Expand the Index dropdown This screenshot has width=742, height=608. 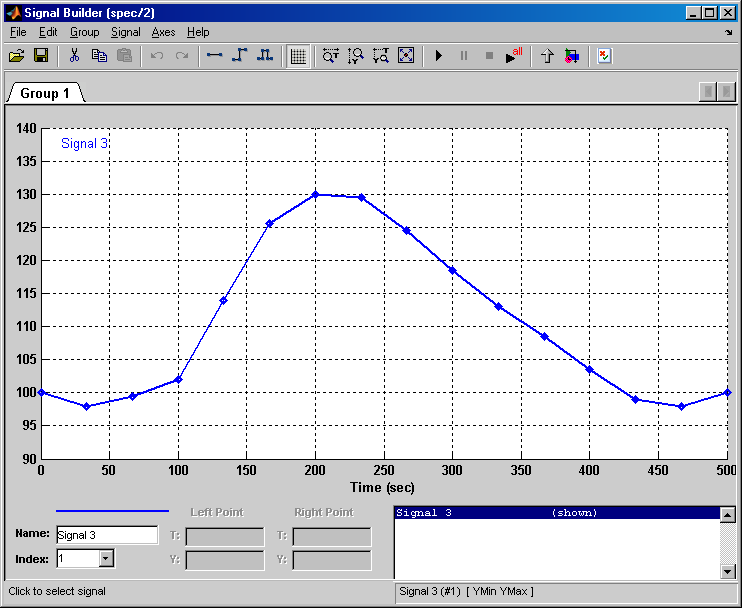tap(106, 559)
